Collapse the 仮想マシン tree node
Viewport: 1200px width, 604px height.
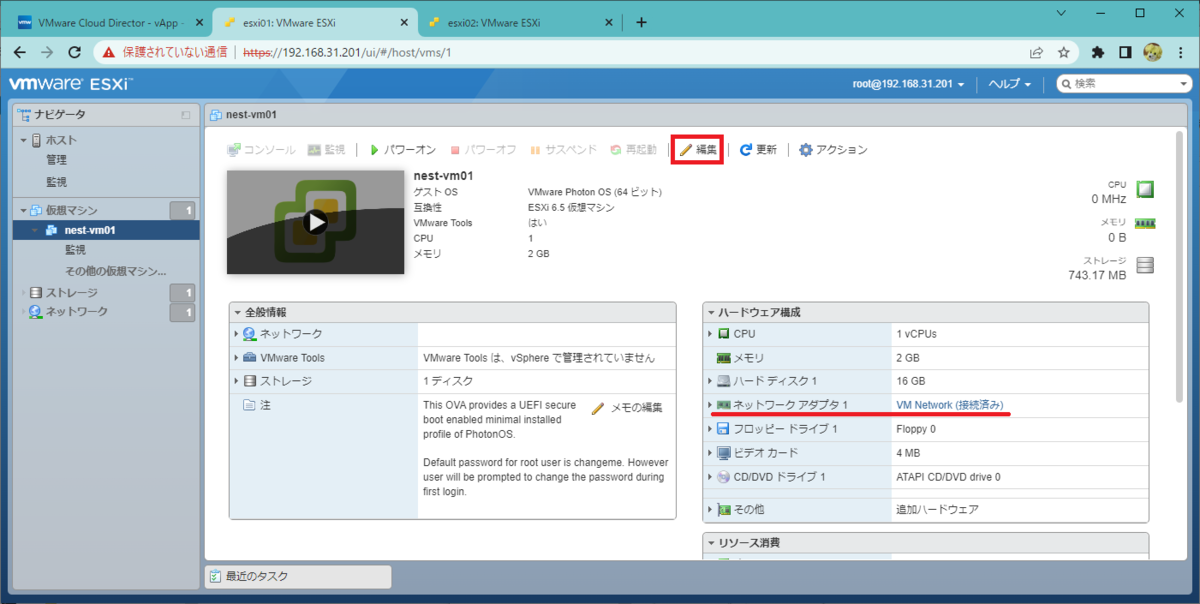click(x=24, y=210)
